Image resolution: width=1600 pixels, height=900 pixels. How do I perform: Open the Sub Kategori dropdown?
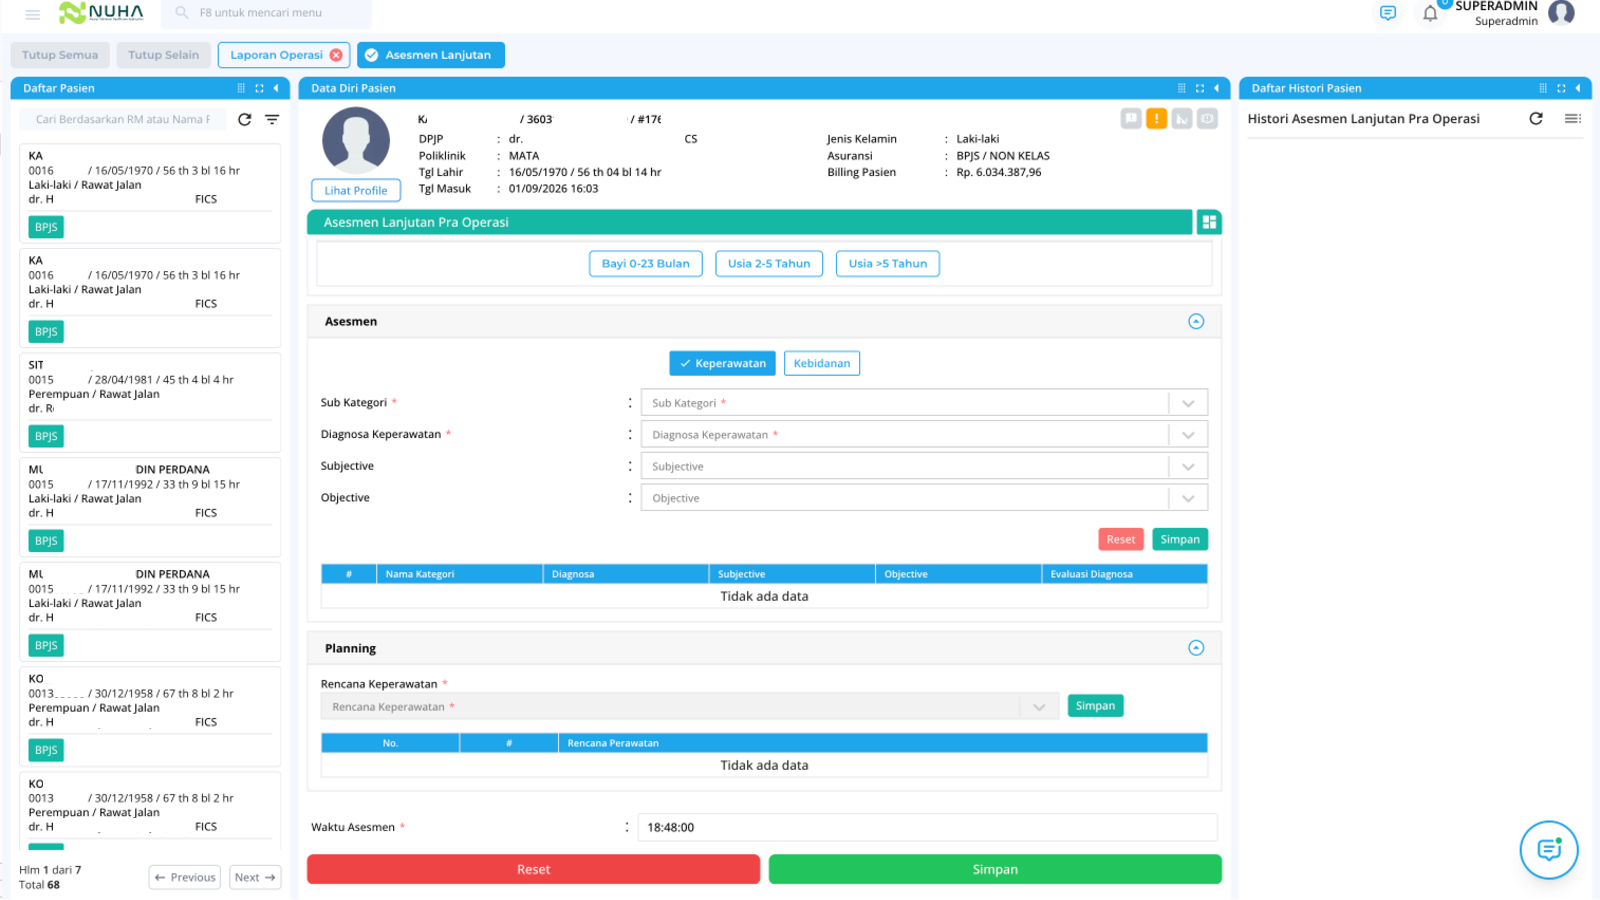point(924,403)
